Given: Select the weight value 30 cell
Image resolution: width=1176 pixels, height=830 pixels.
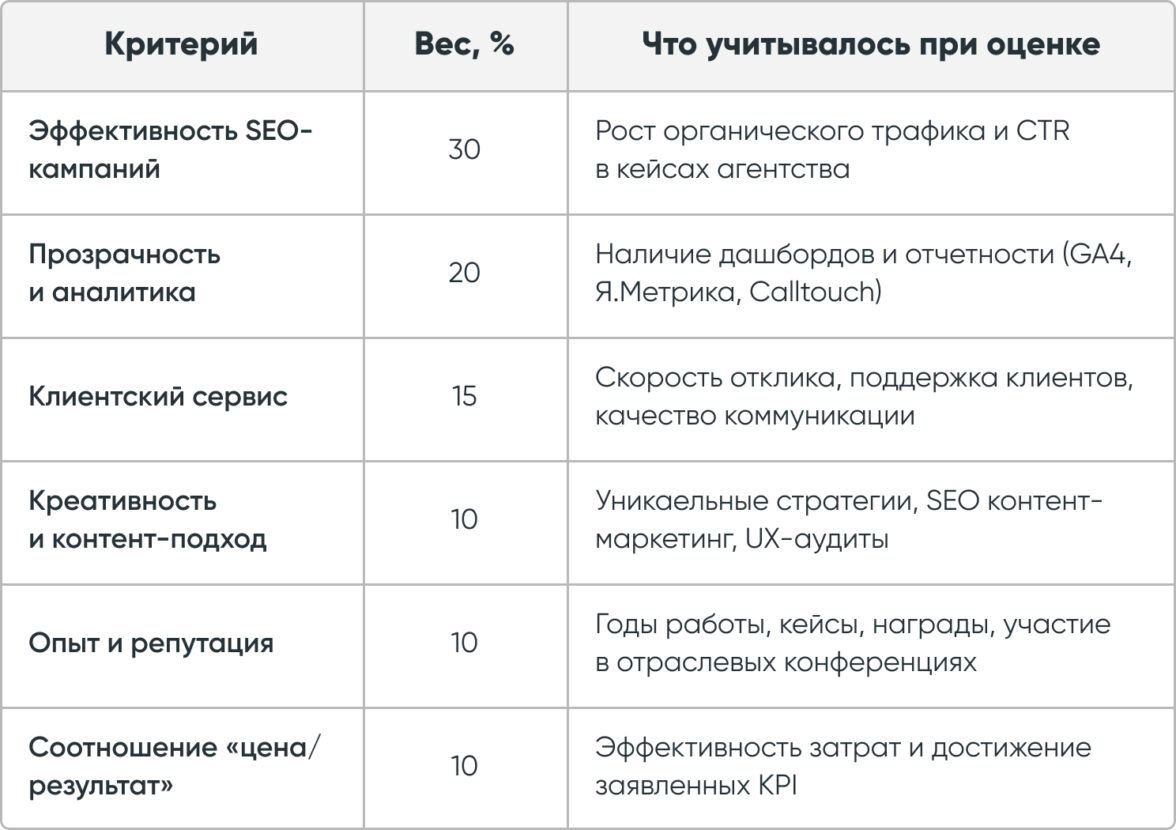Looking at the screenshot, I should [x=464, y=150].
